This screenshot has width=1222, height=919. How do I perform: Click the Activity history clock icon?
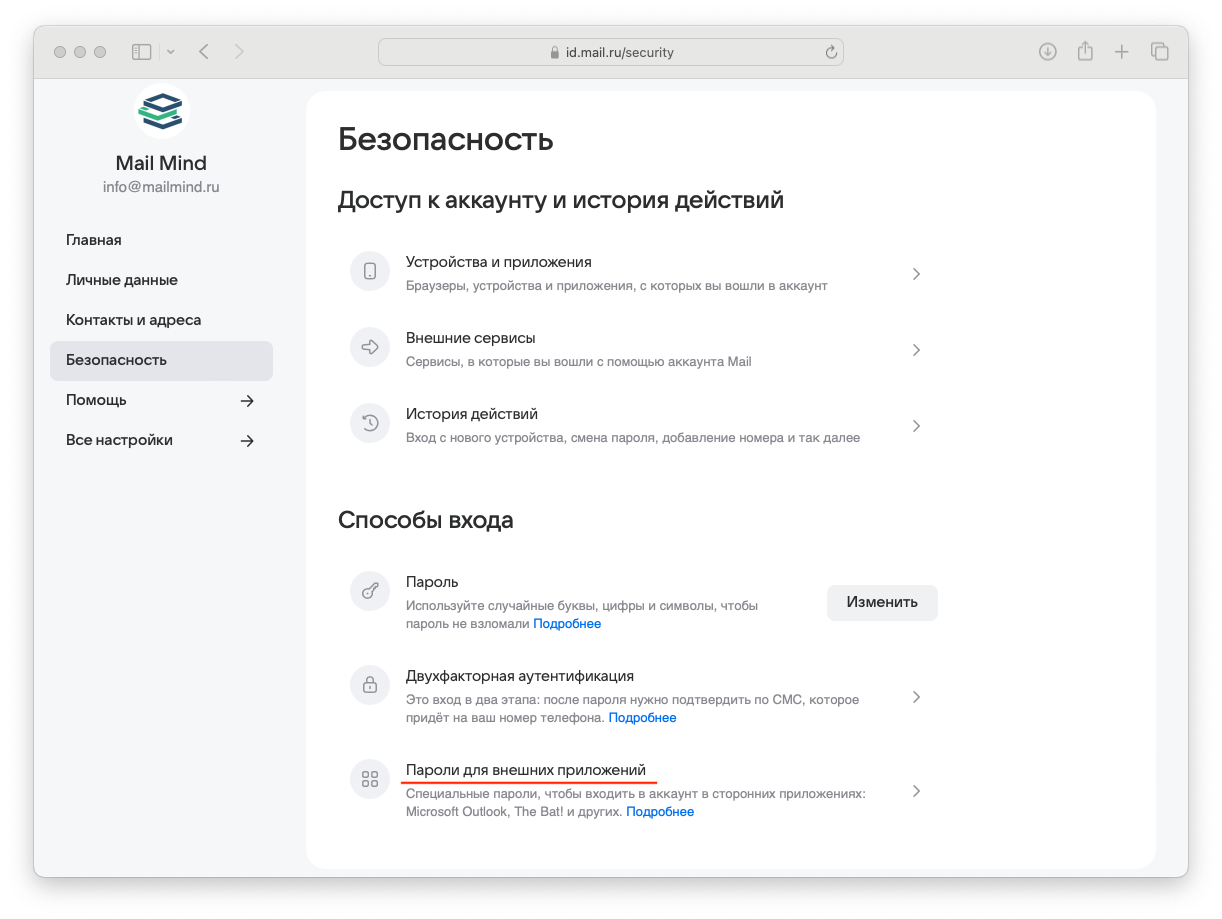tap(369, 424)
